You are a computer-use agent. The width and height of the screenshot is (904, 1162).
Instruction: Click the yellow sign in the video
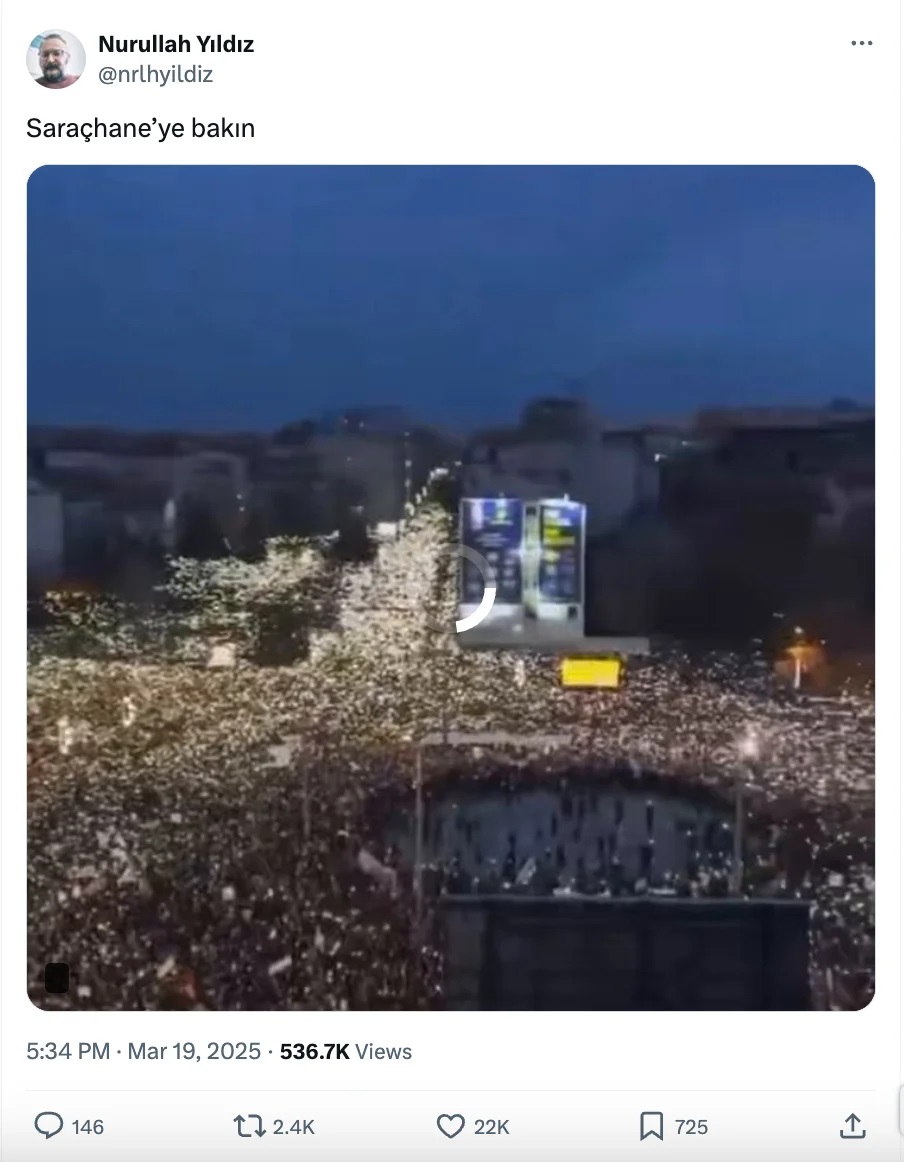pyautogui.click(x=591, y=673)
